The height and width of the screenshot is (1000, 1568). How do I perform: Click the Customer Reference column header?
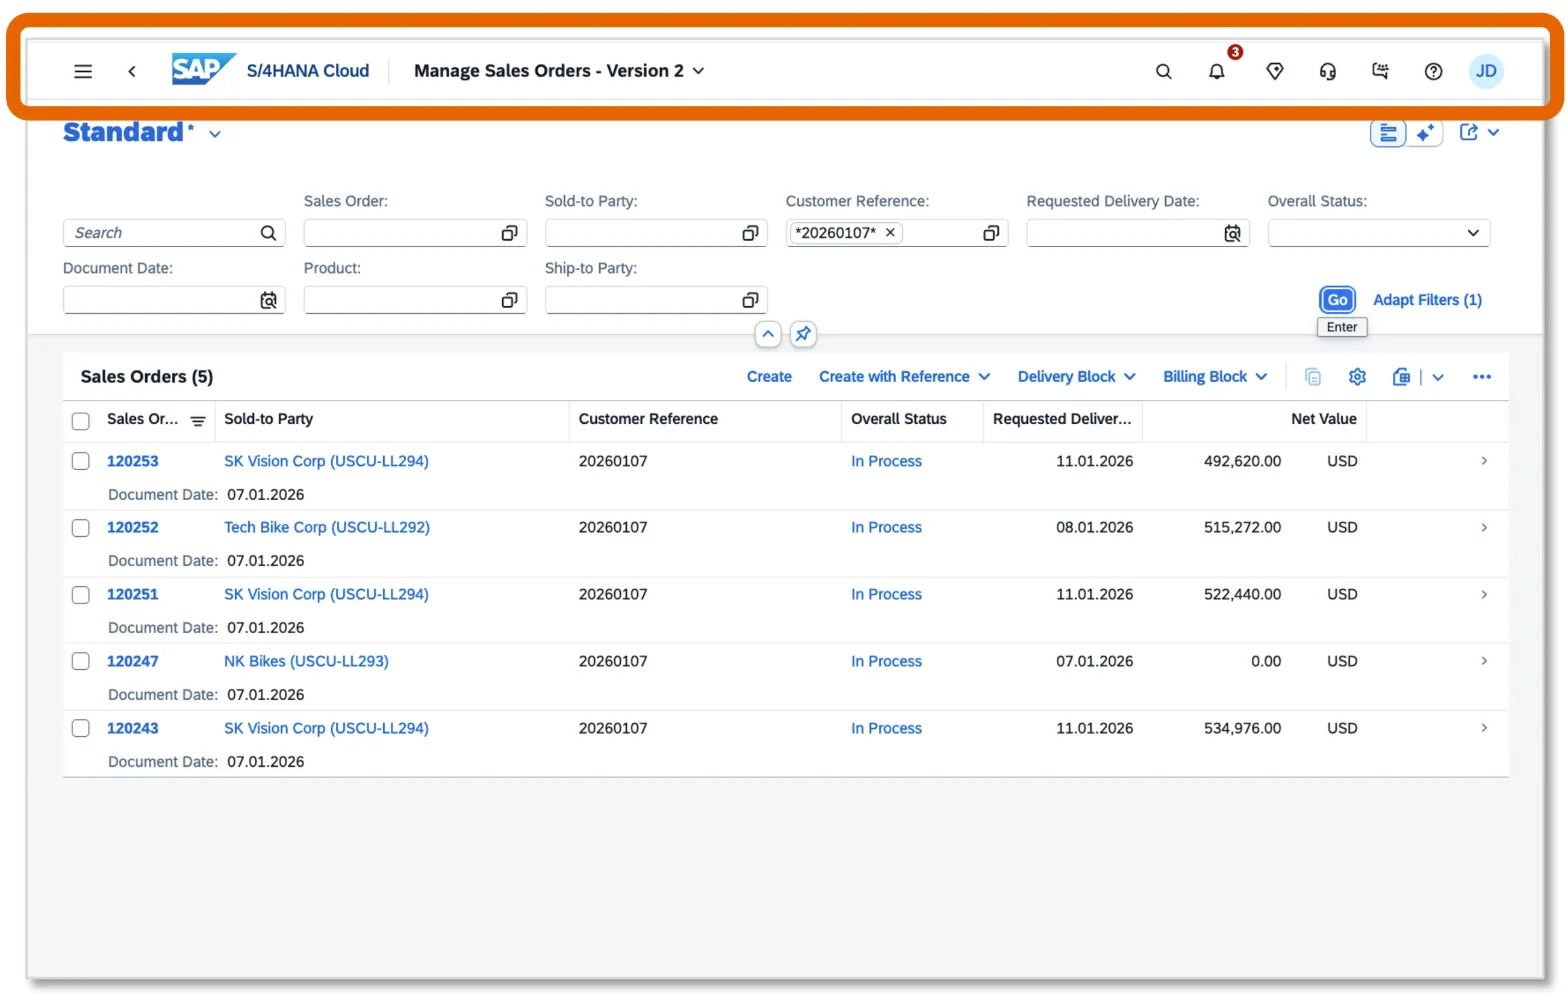tap(648, 419)
